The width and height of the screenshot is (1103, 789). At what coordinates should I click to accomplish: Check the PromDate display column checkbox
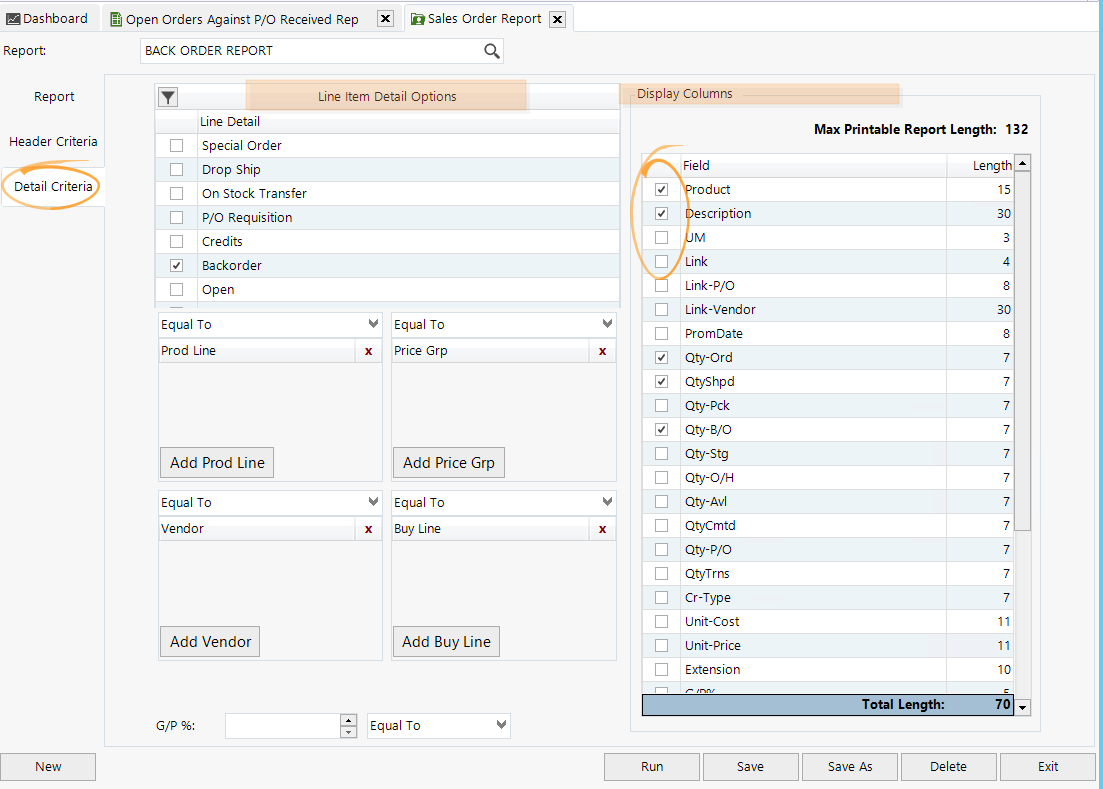coord(661,334)
